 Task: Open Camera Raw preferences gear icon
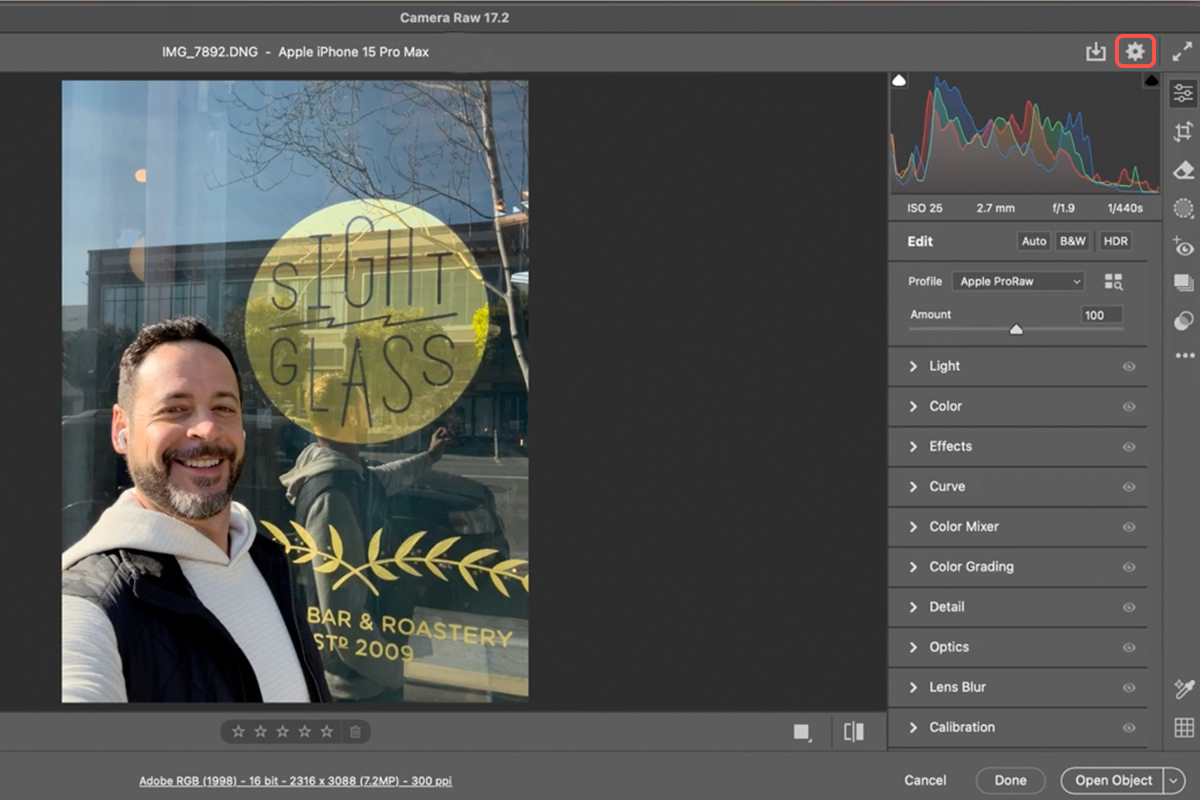(1135, 52)
